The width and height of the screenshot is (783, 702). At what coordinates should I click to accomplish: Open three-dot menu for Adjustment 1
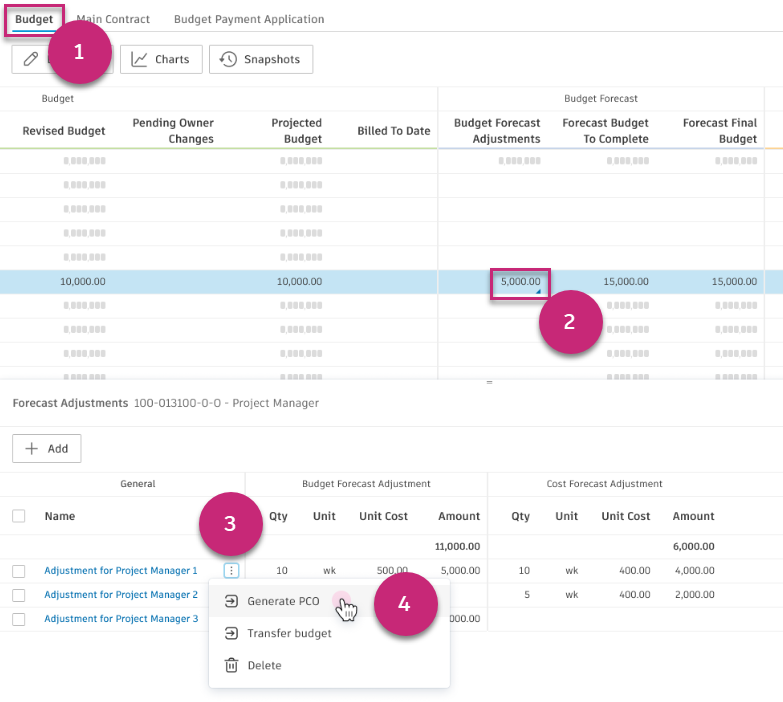coord(231,570)
